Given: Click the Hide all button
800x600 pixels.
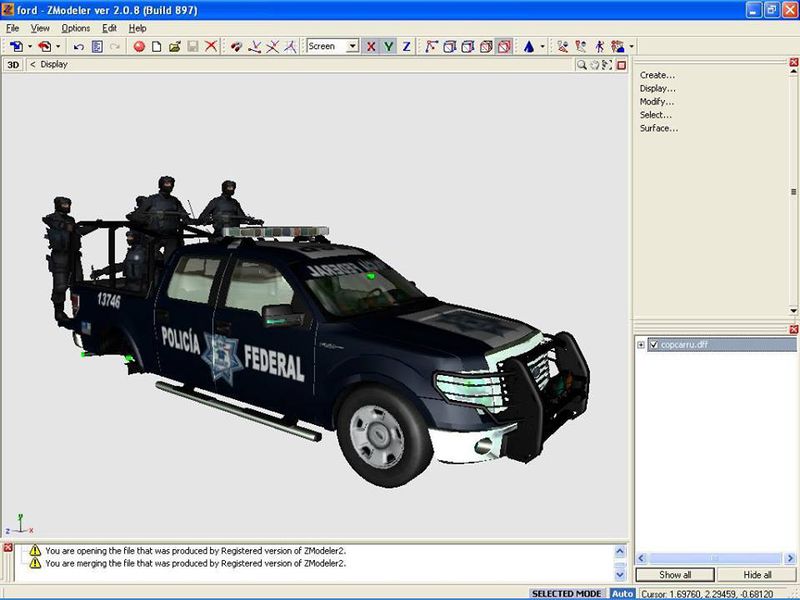Looking at the screenshot, I should pos(757,574).
